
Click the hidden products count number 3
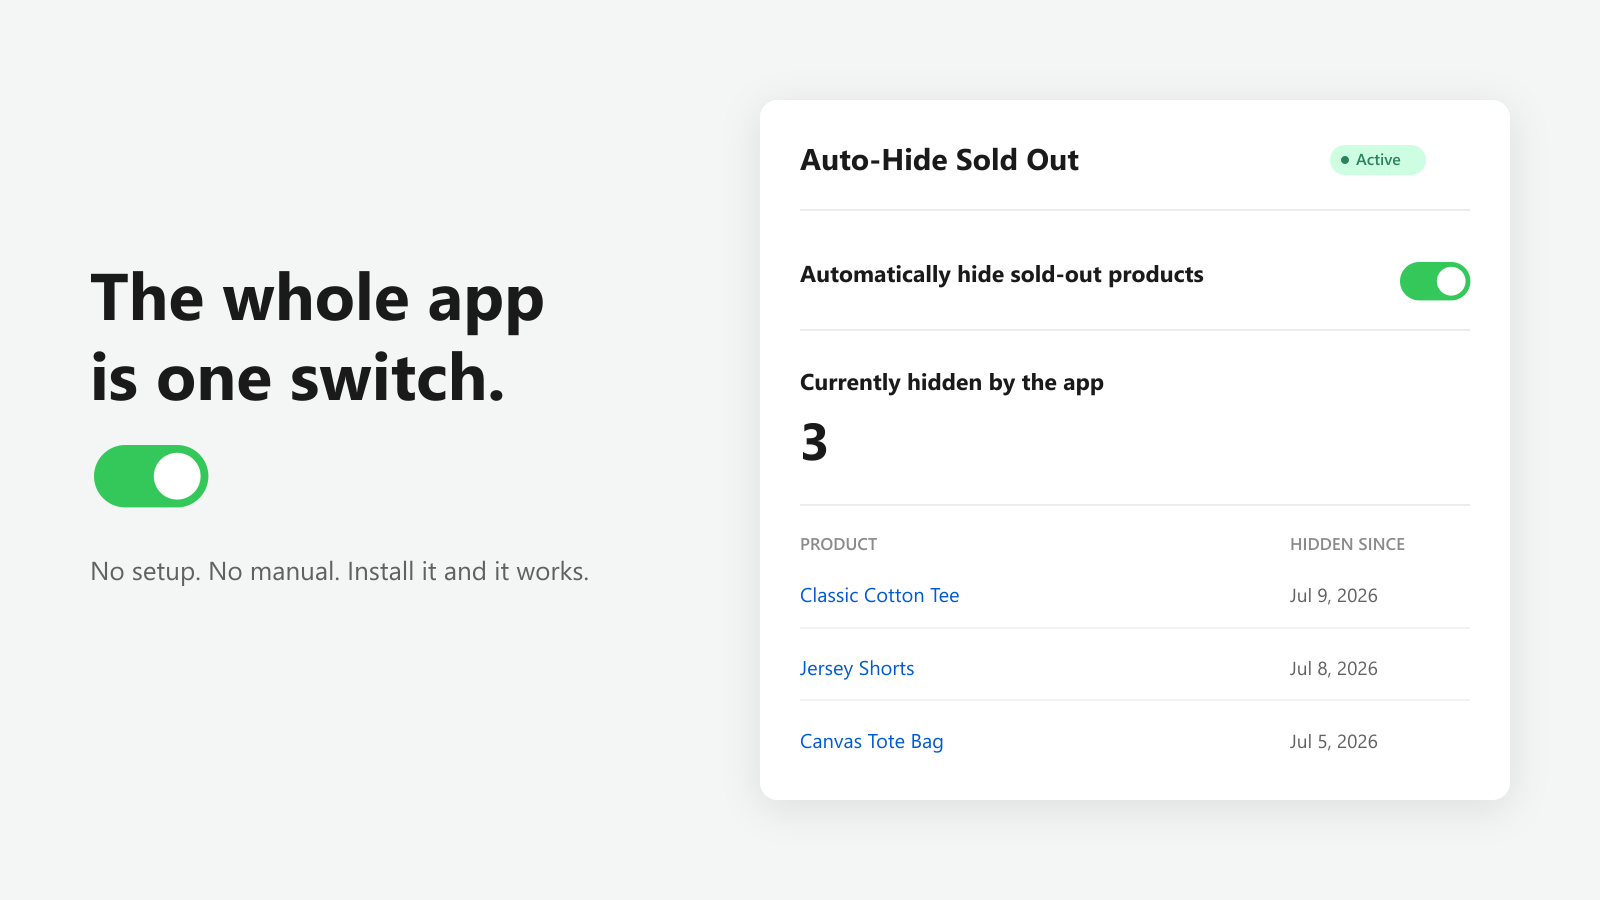(x=814, y=442)
